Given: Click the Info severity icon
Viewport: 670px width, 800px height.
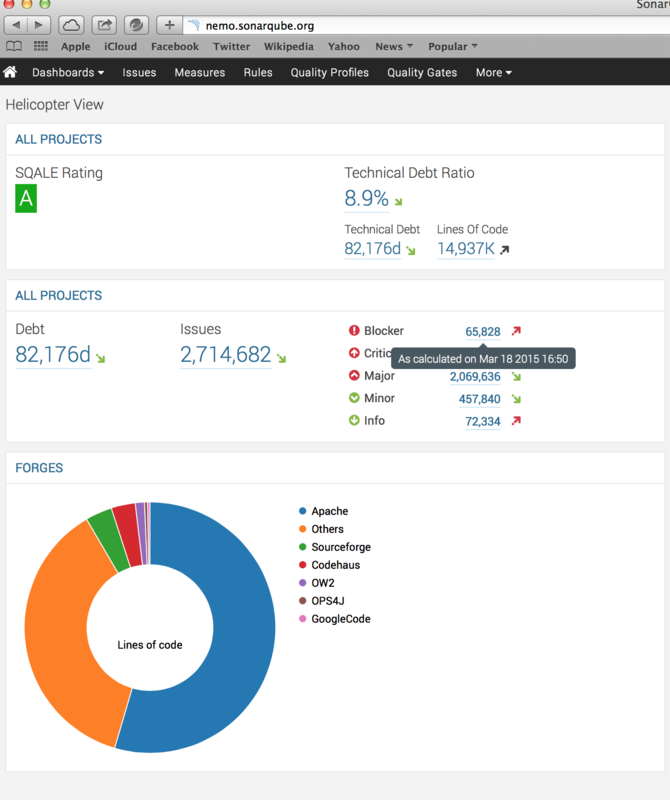Looking at the screenshot, I should [x=354, y=420].
